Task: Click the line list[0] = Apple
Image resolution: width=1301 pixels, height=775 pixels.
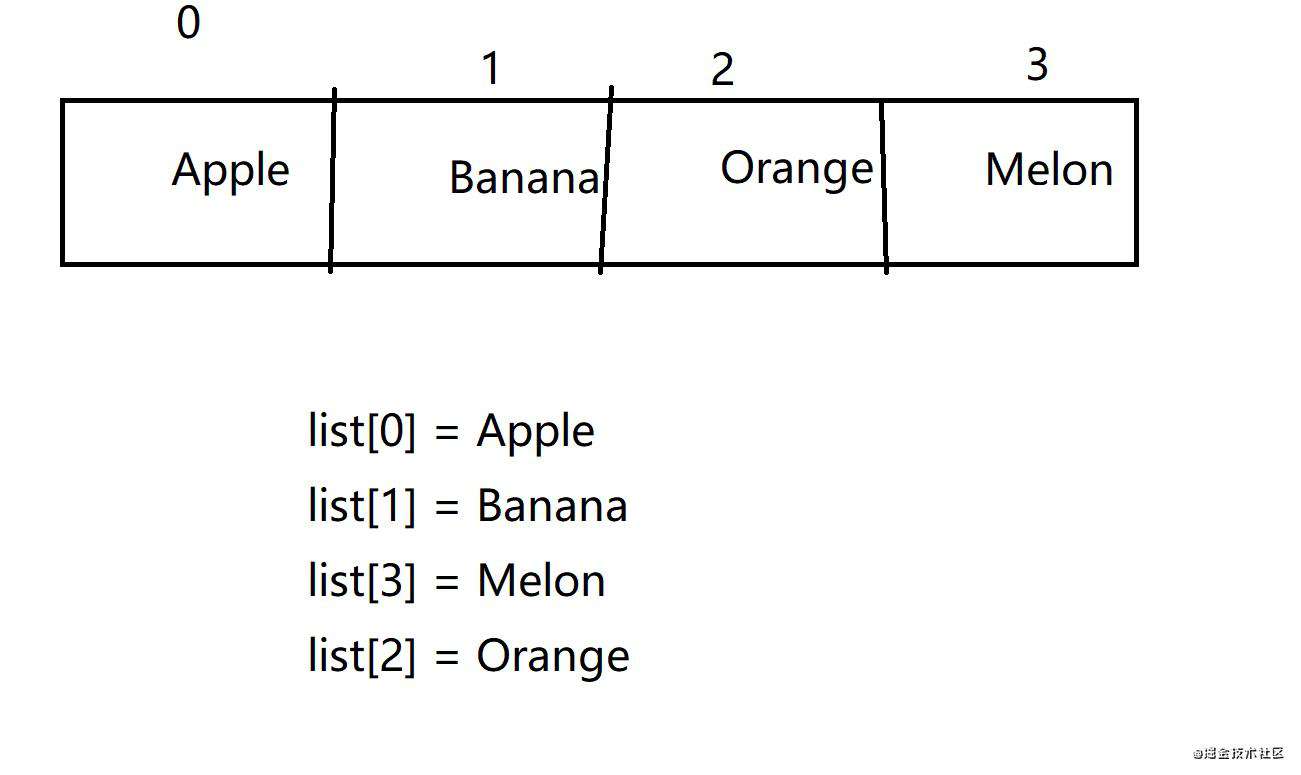Action: [x=451, y=432]
